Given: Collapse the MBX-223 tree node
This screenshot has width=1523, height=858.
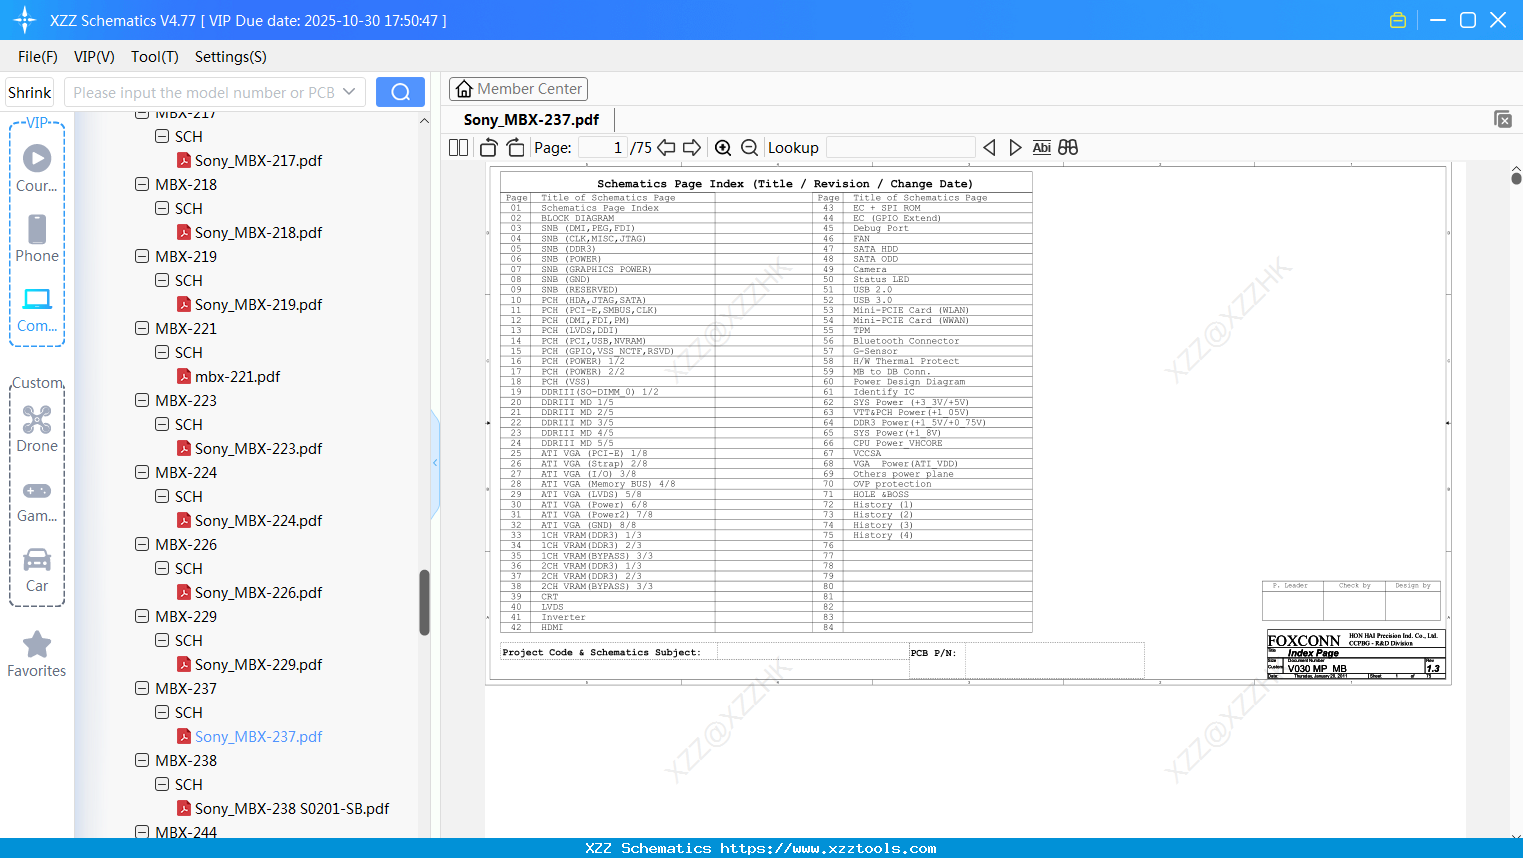Looking at the screenshot, I should [142, 401].
